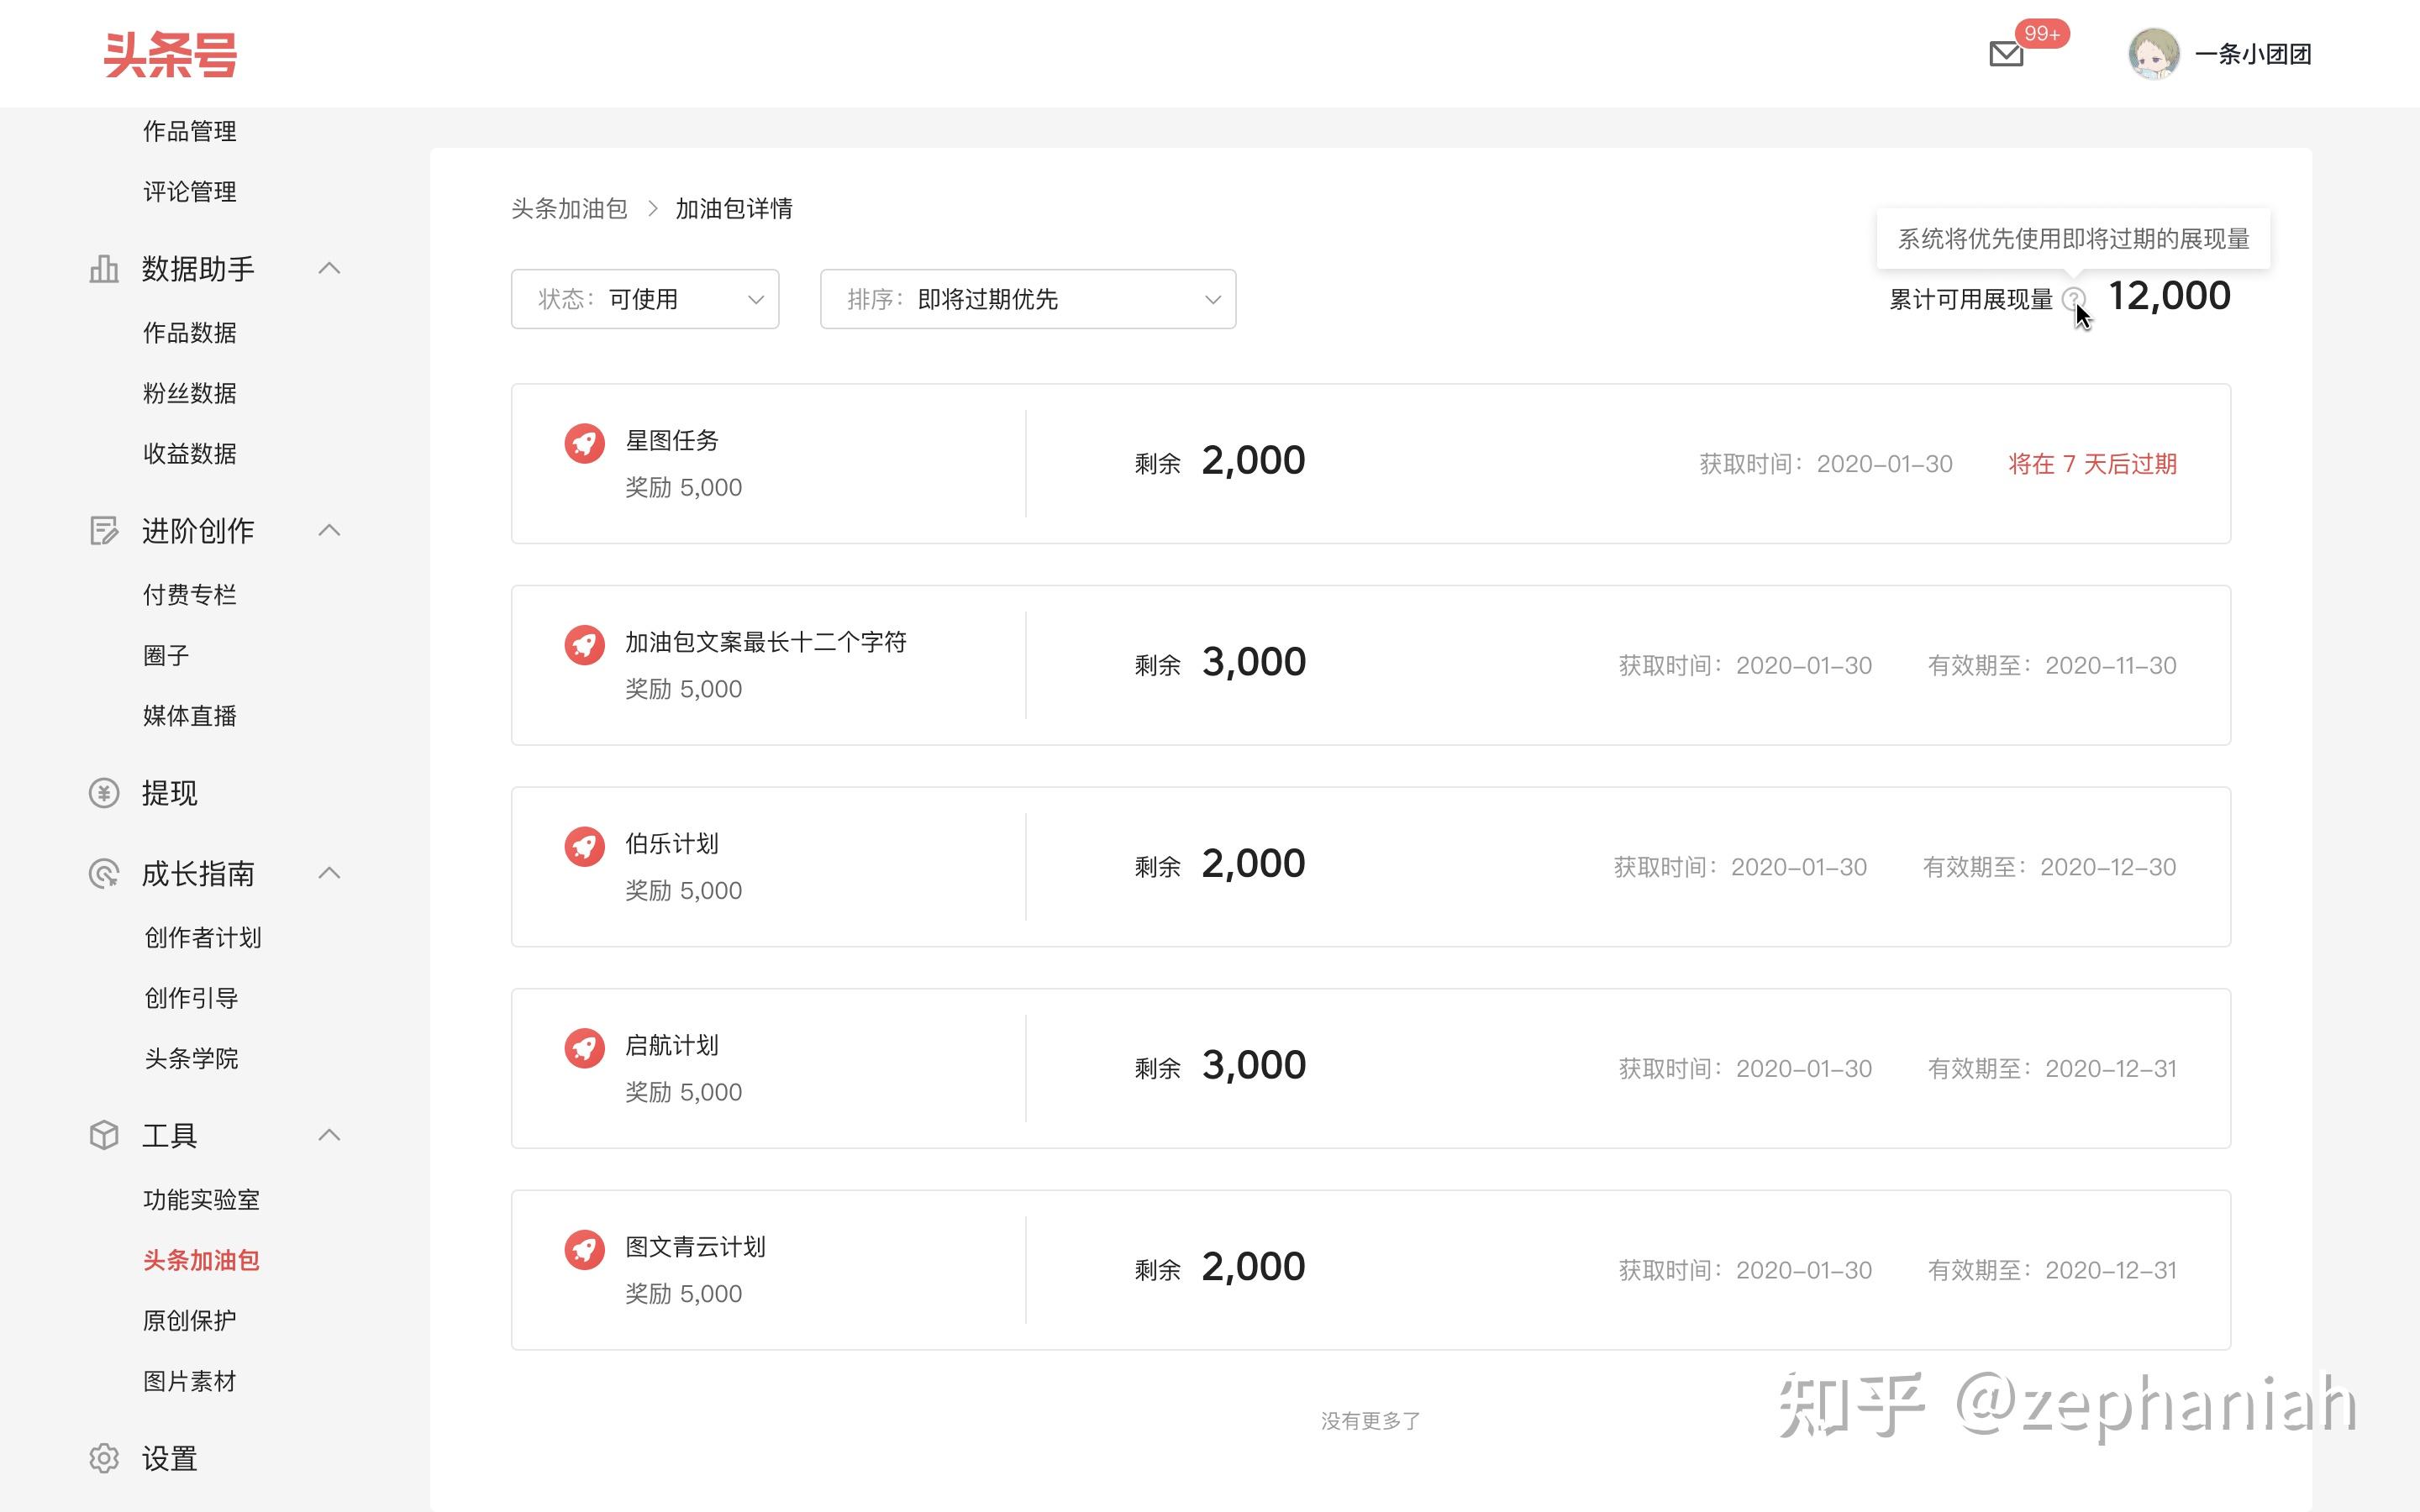2420x1512 pixels.
Task: Click the 头条号 logo
Action: (x=171, y=54)
